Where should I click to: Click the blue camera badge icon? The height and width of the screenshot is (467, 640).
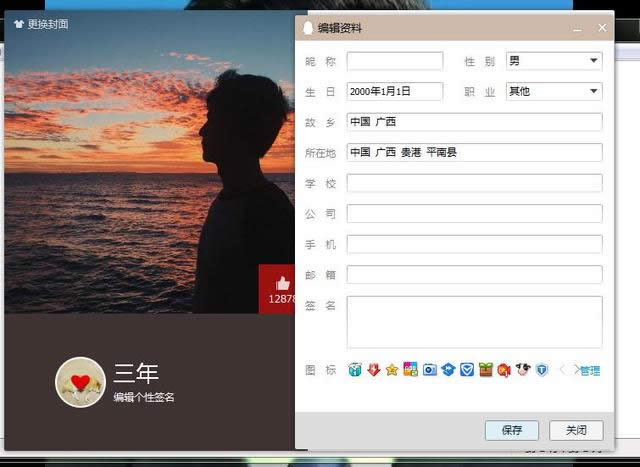pyautogui.click(x=429, y=370)
